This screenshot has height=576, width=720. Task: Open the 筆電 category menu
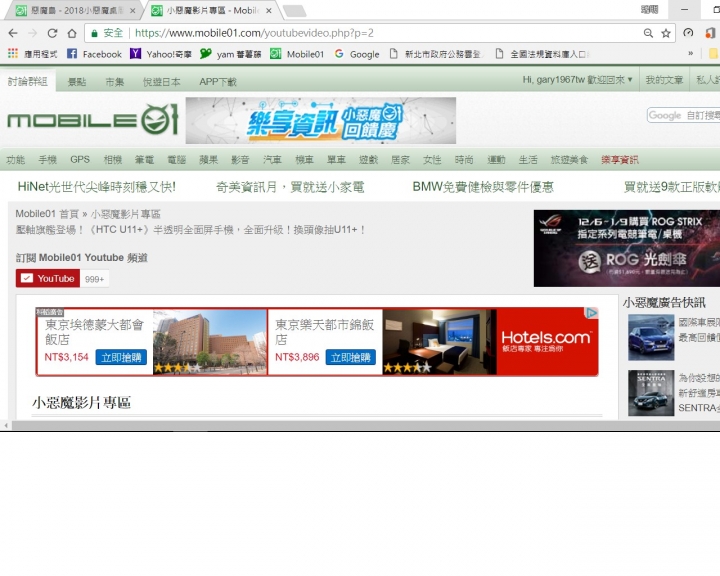tap(144, 159)
